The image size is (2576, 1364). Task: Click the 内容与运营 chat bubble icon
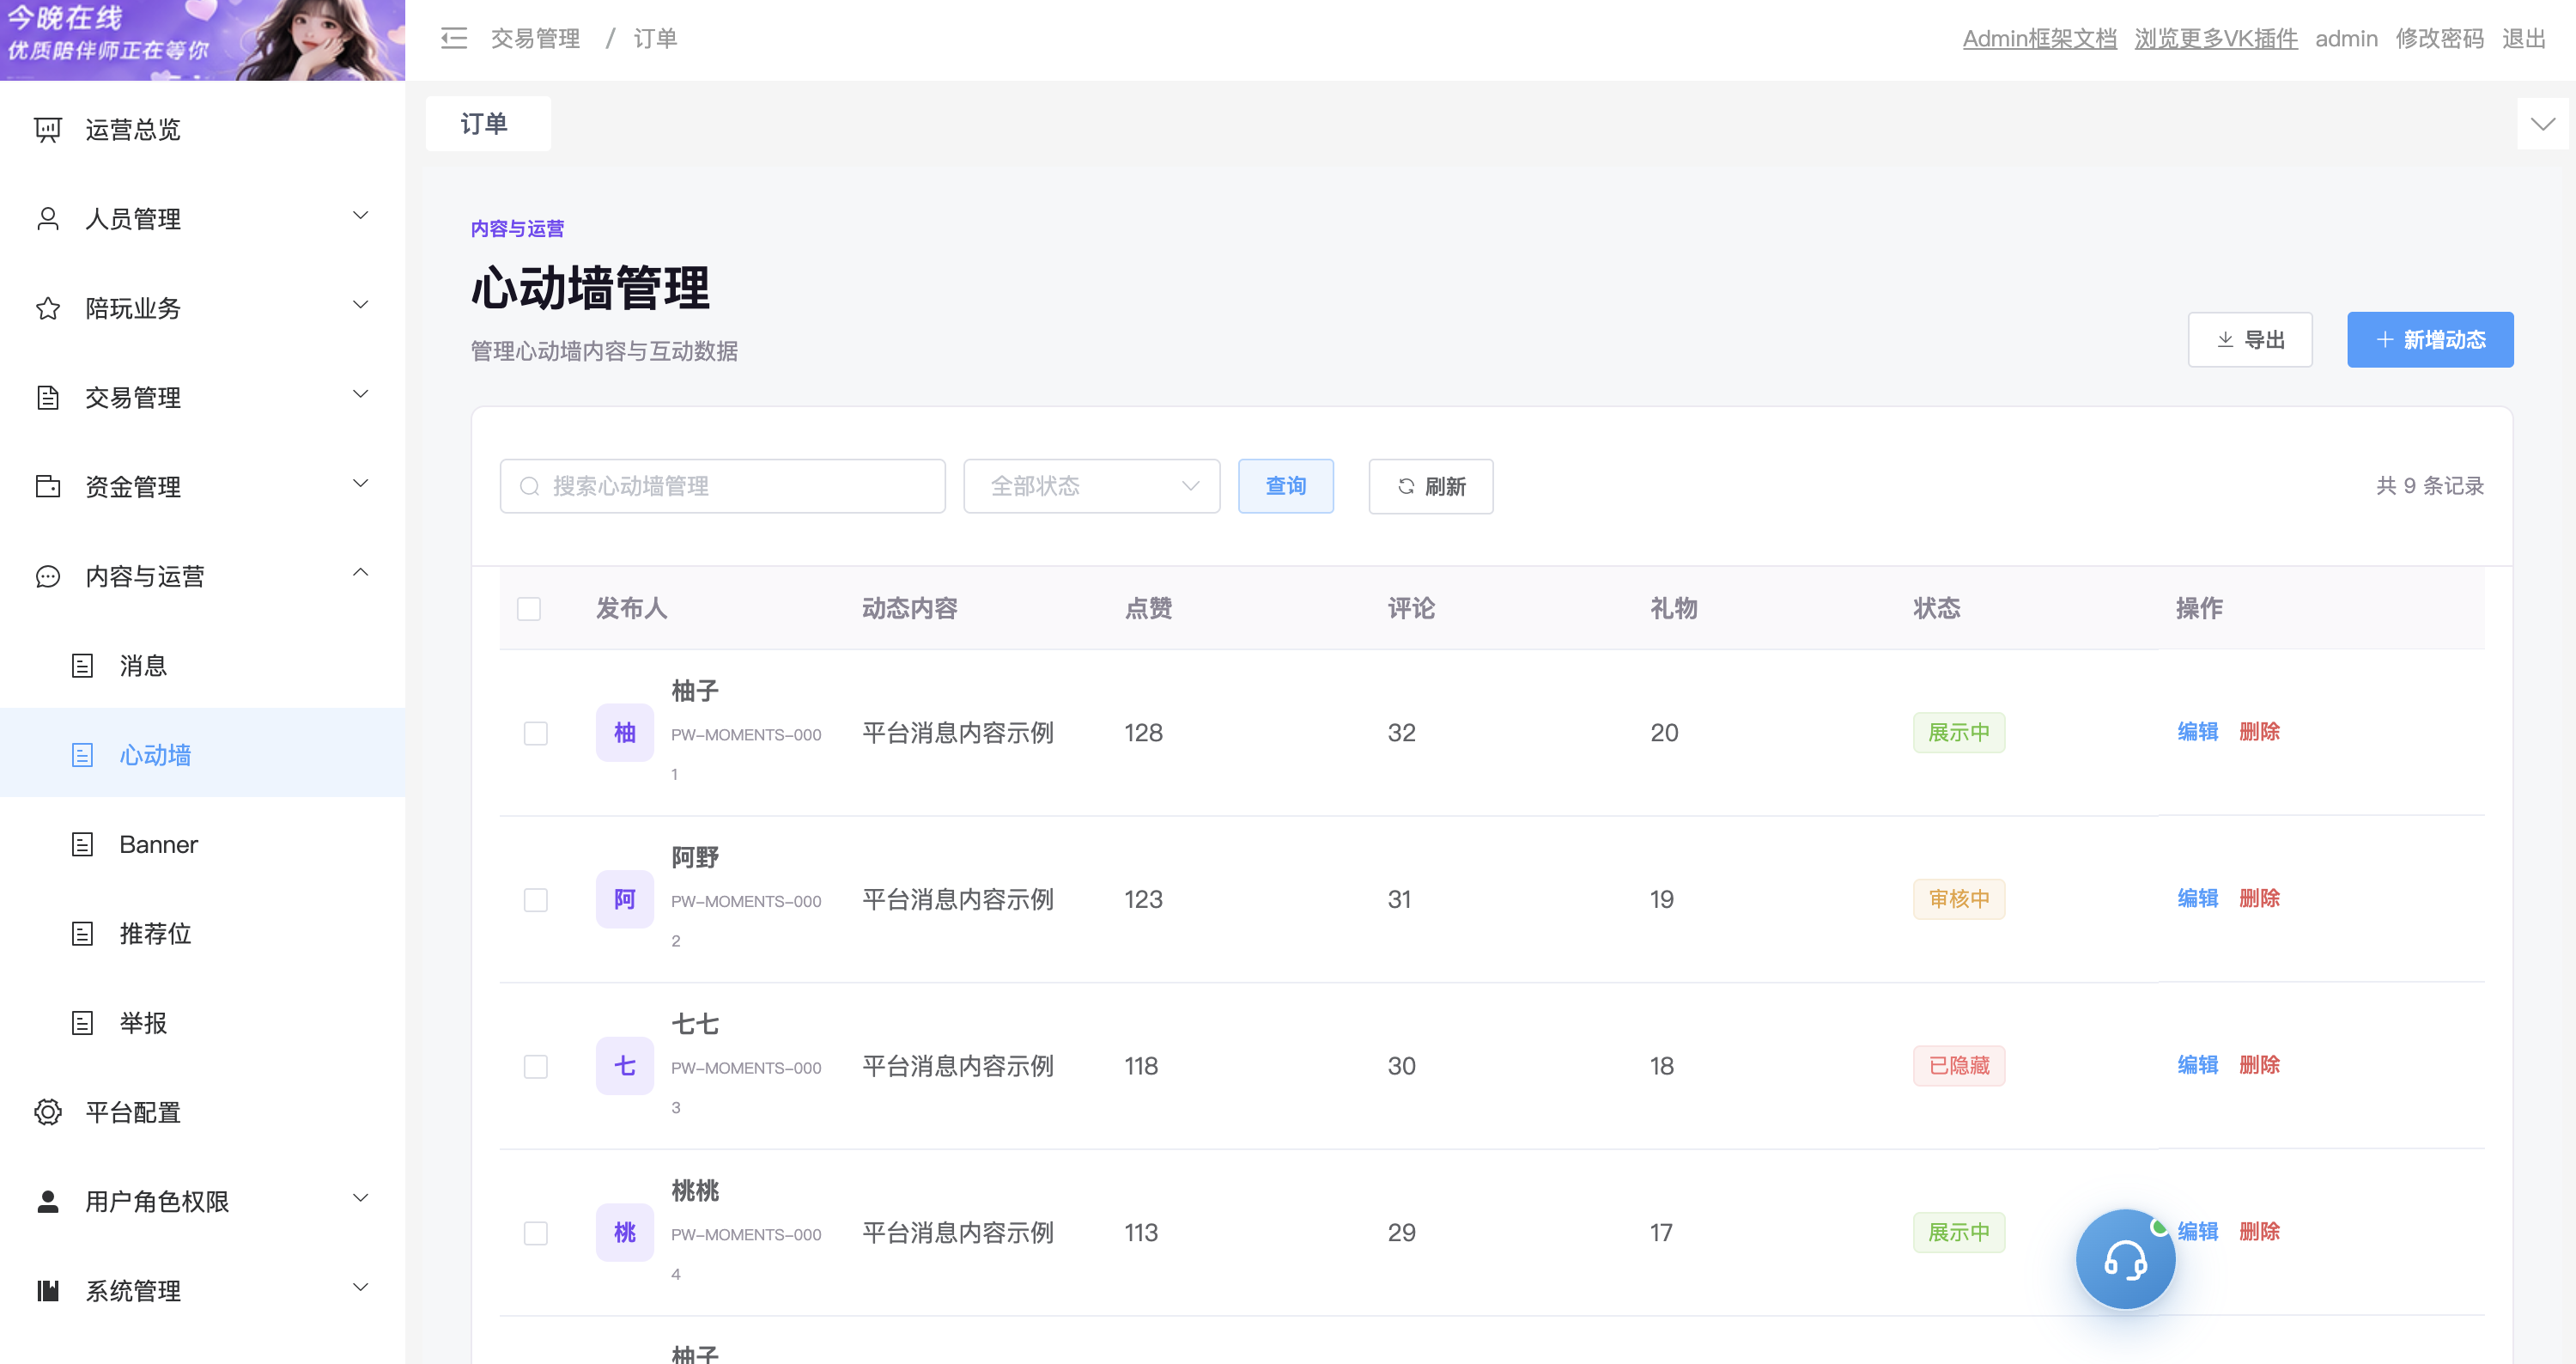tap(48, 576)
